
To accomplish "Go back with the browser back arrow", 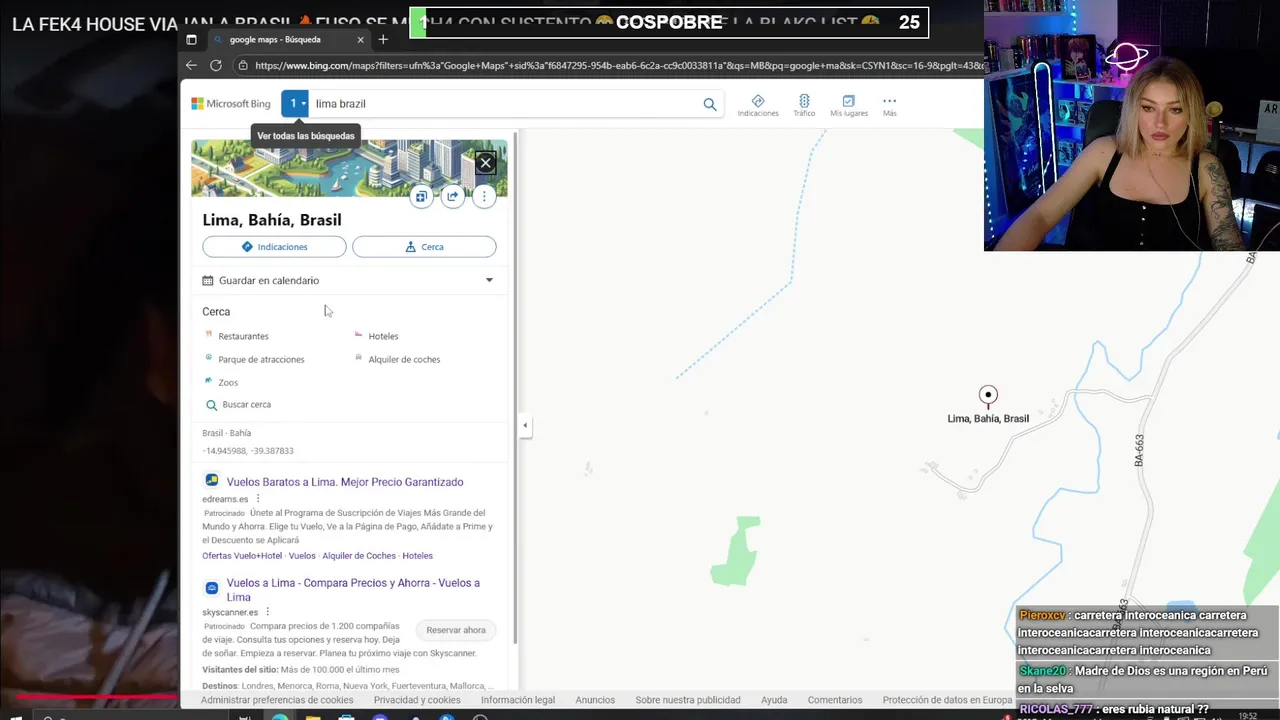I will tap(191, 65).
